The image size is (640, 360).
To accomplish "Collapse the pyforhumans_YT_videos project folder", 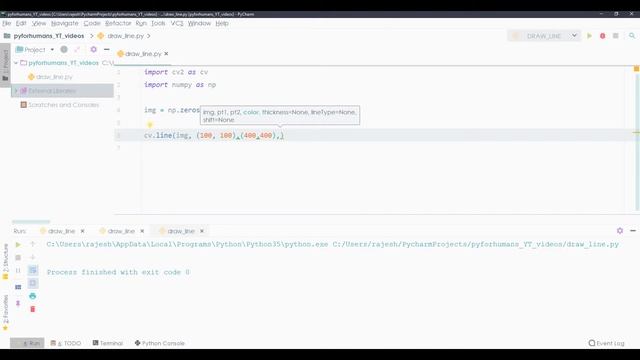I will 16,63.
